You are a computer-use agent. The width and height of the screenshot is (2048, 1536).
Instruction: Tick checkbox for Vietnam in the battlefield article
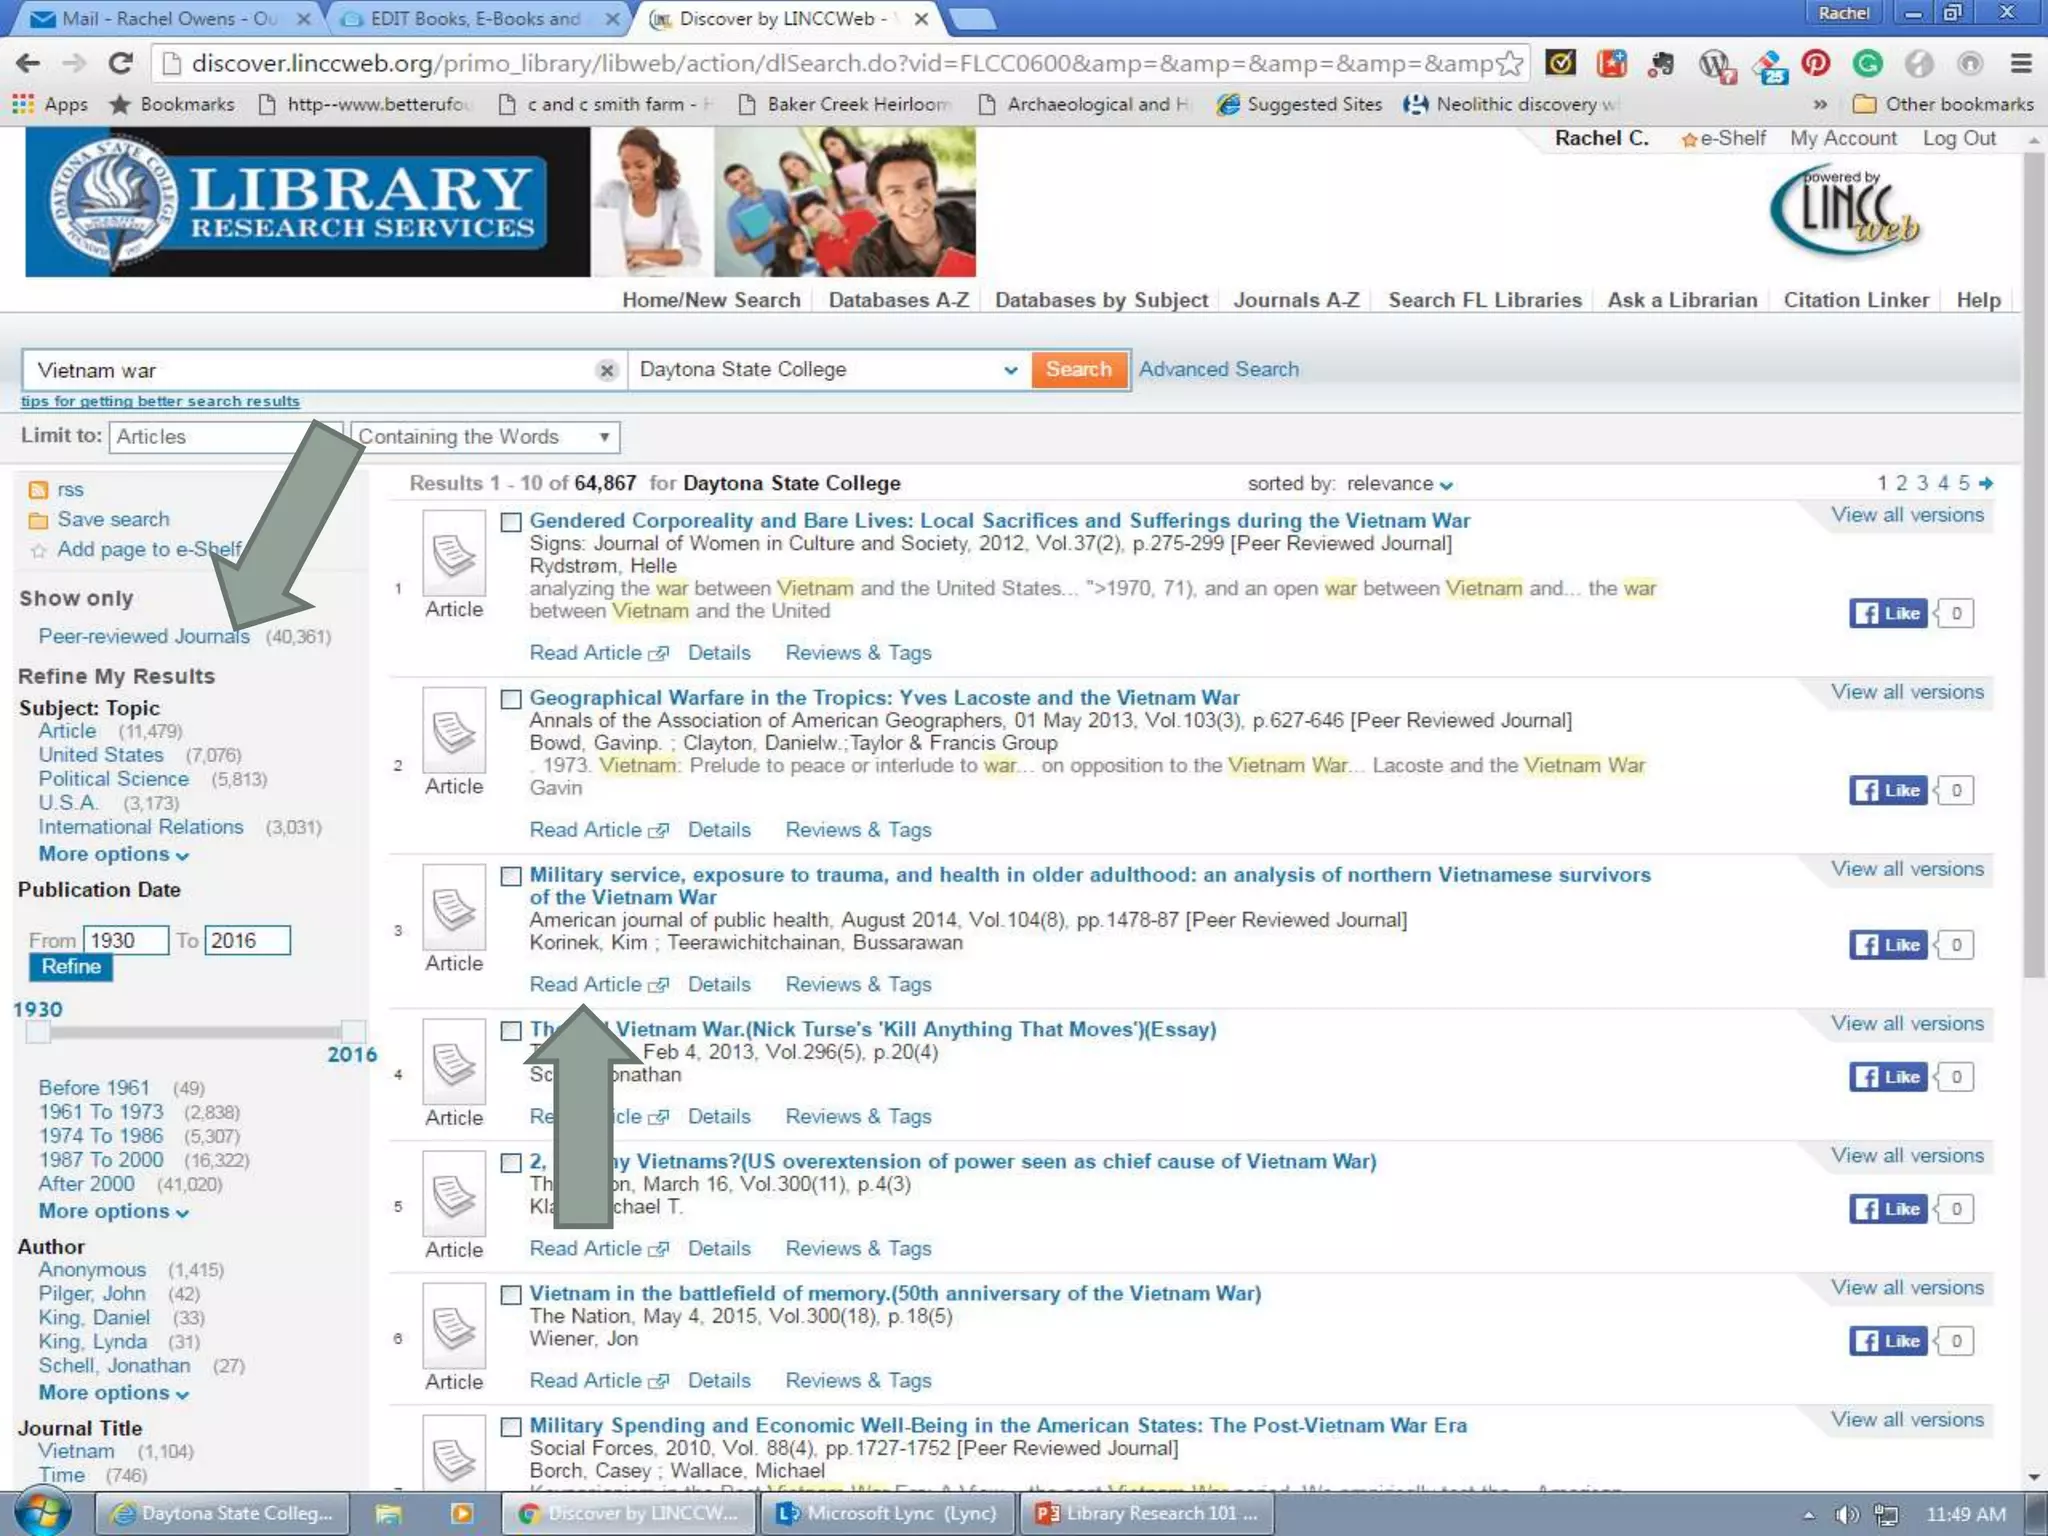click(511, 1295)
